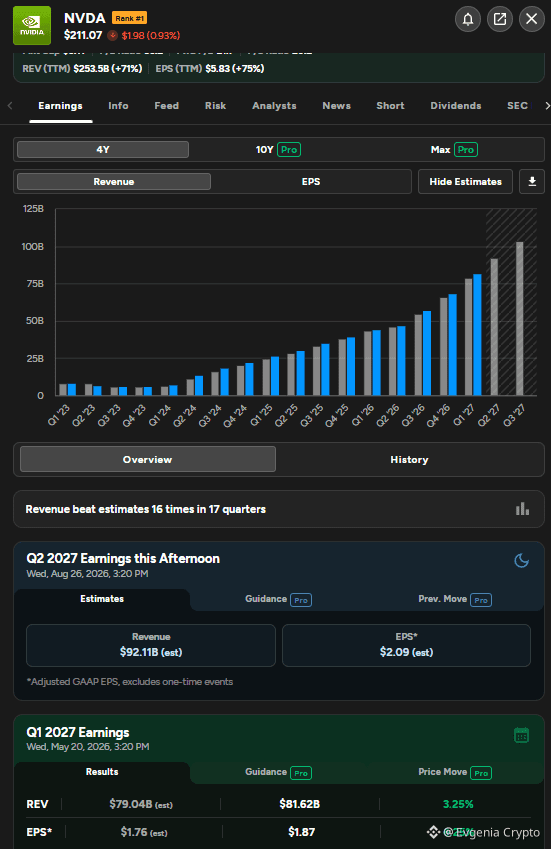
Task: Open the SEC tab
Action: pos(517,106)
